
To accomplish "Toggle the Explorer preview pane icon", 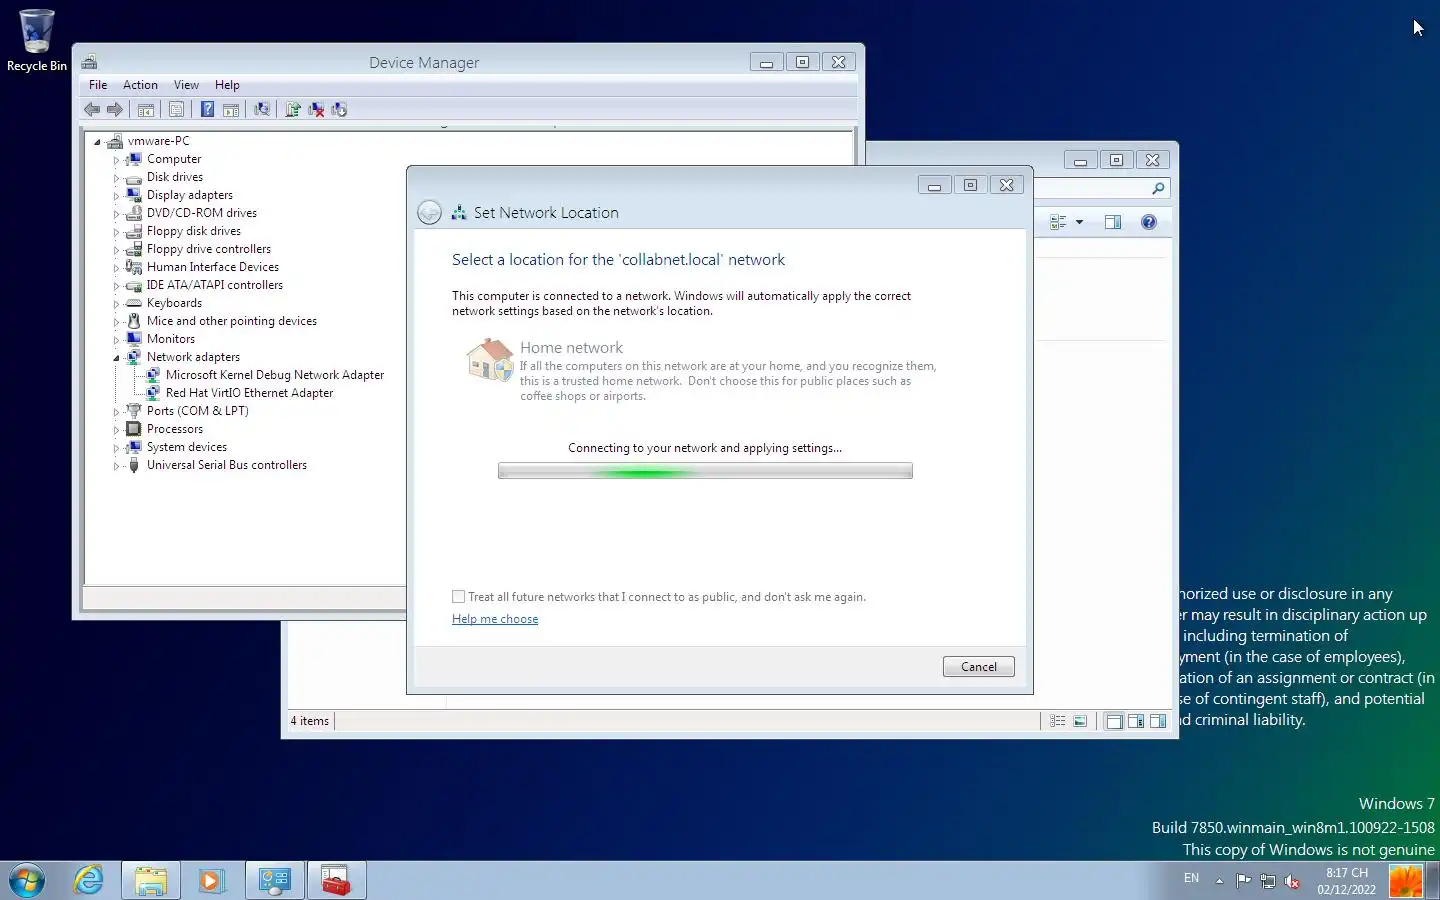I will (x=1113, y=222).
